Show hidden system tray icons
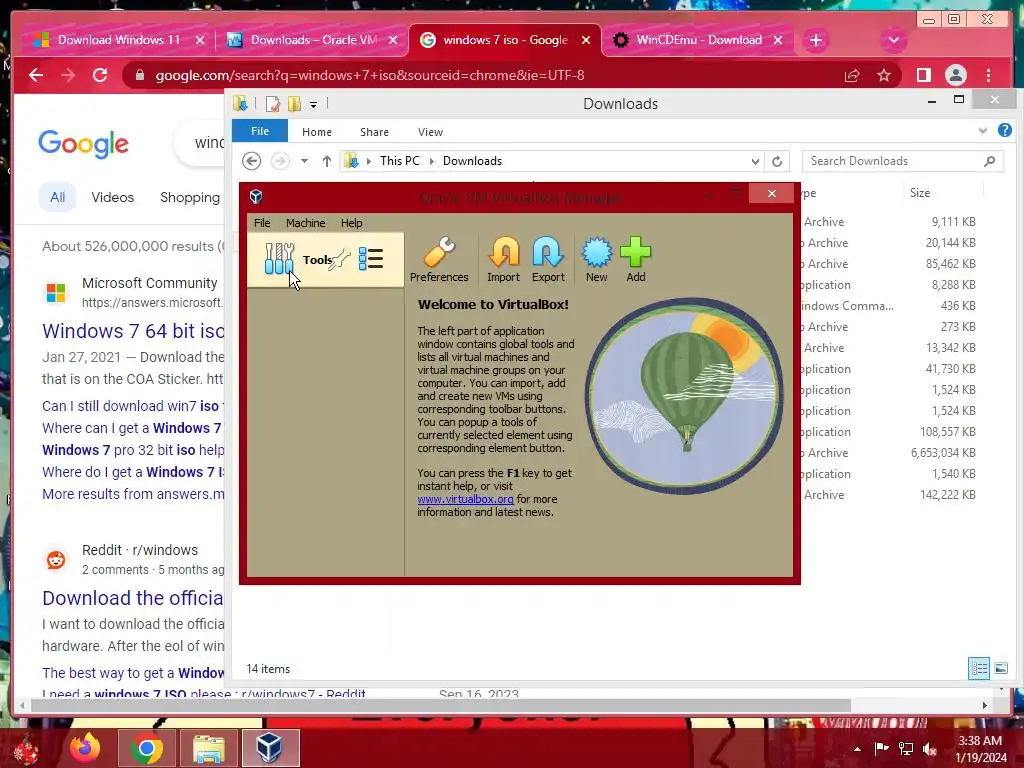 857,749
